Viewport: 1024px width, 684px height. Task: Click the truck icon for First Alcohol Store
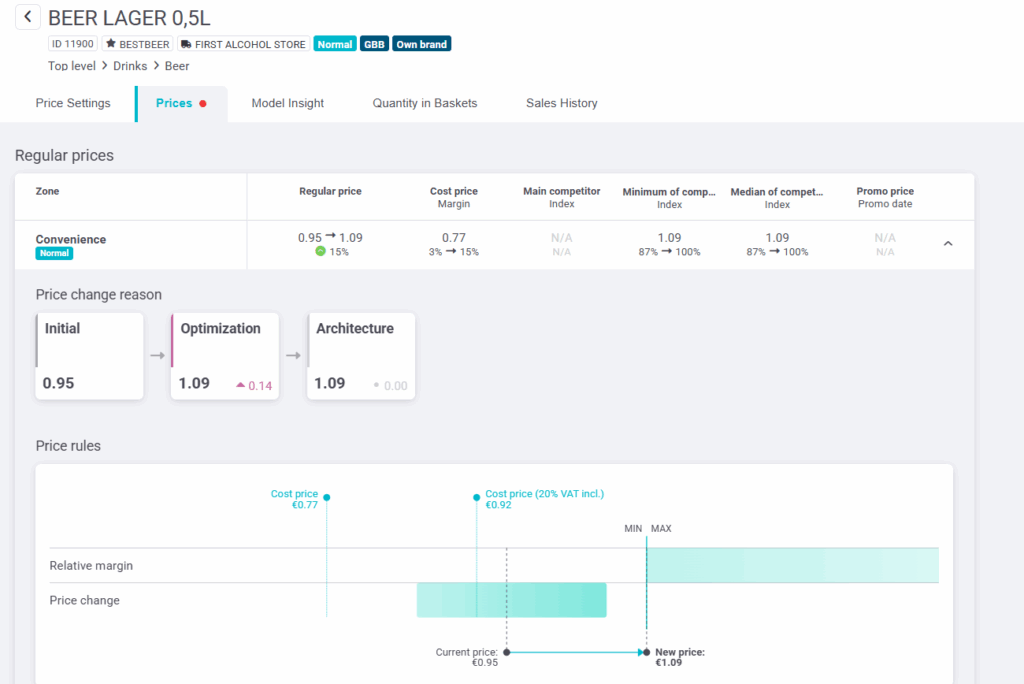point(186,44)
